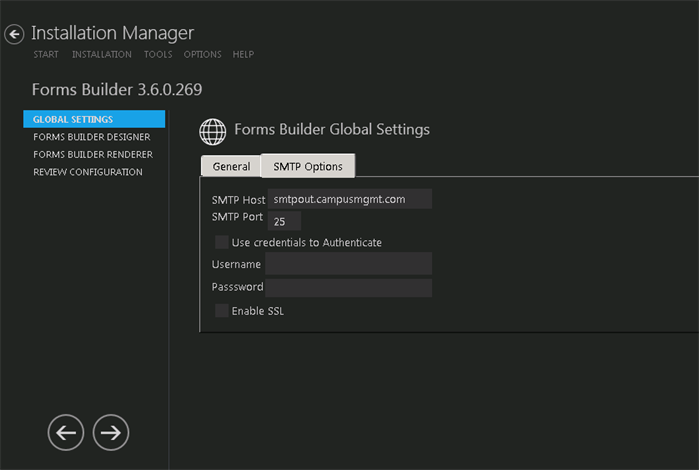Open the TOOLS menu
Image resolution: width=699 pixels, height=470 pixels.
(158, 54)
